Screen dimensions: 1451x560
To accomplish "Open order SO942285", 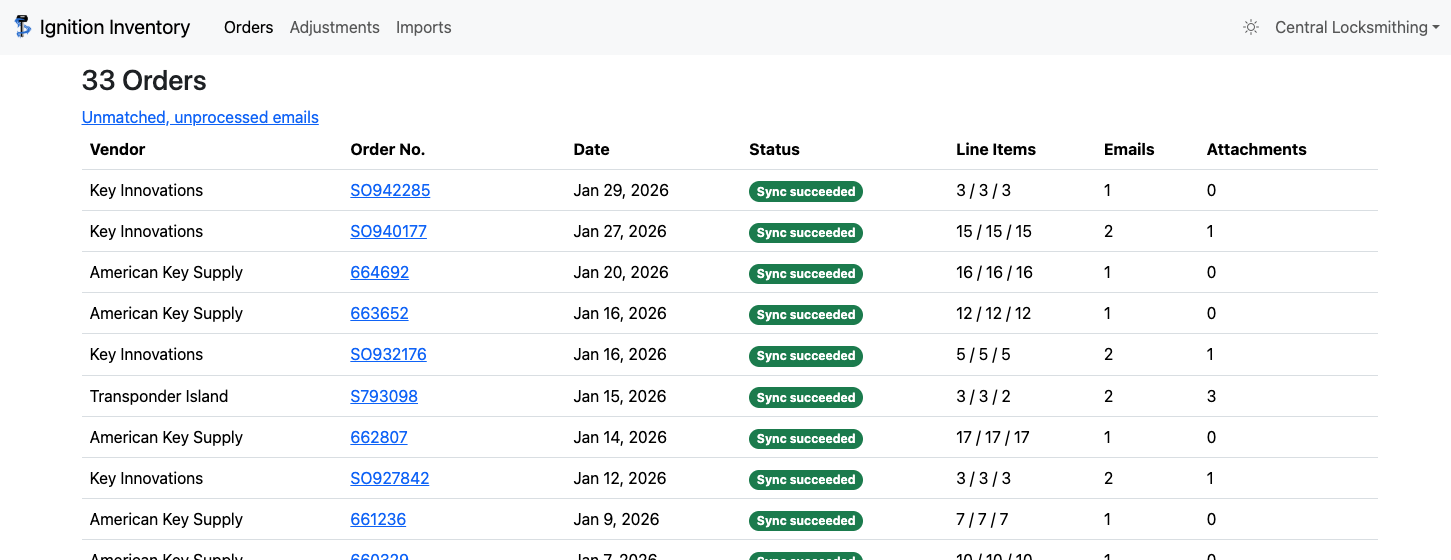I will coord(390,190).
